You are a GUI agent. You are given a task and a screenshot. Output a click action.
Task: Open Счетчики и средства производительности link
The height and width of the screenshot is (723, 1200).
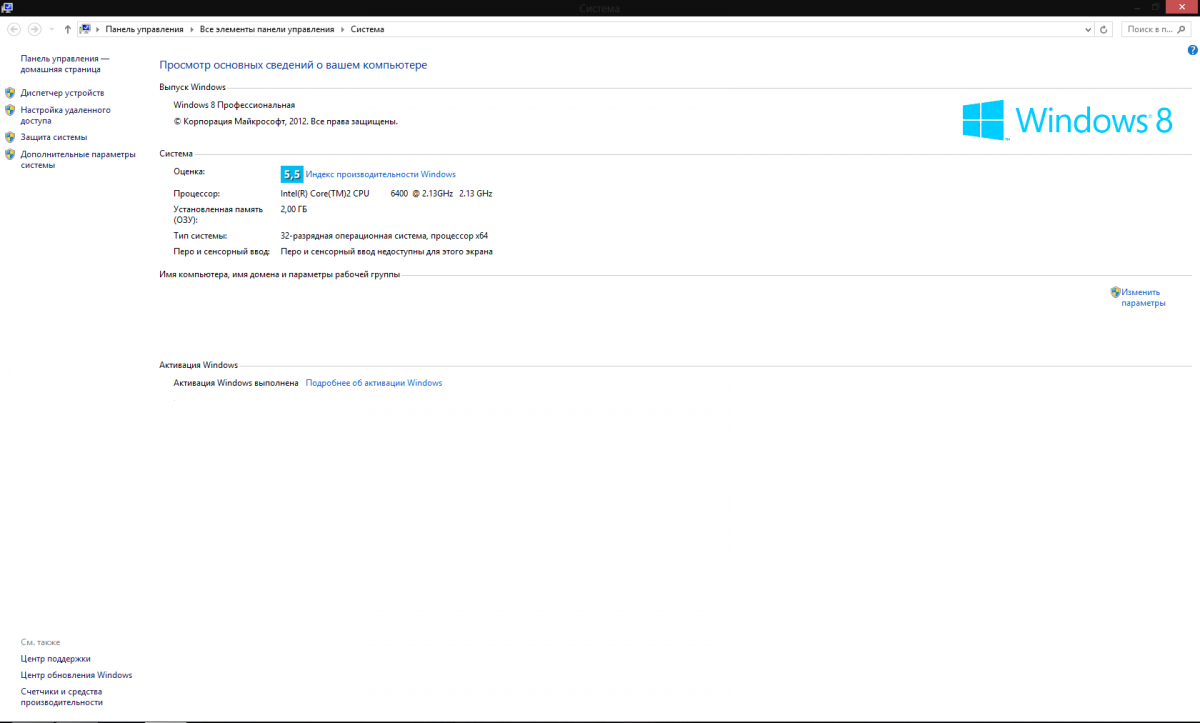click(62, 697)
